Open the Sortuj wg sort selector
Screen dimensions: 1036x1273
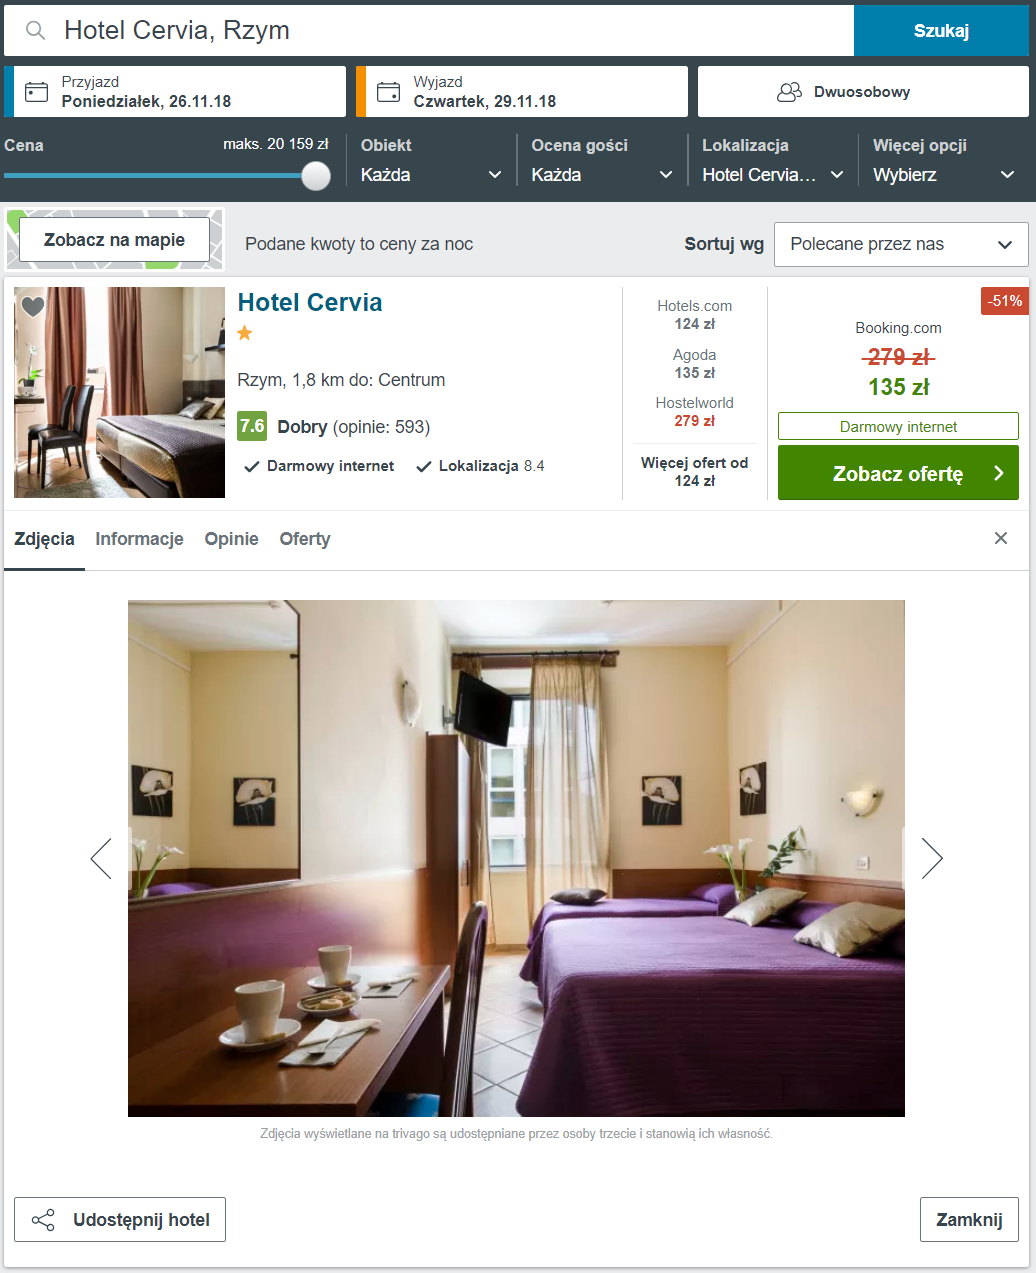click(x=901, y=244)
